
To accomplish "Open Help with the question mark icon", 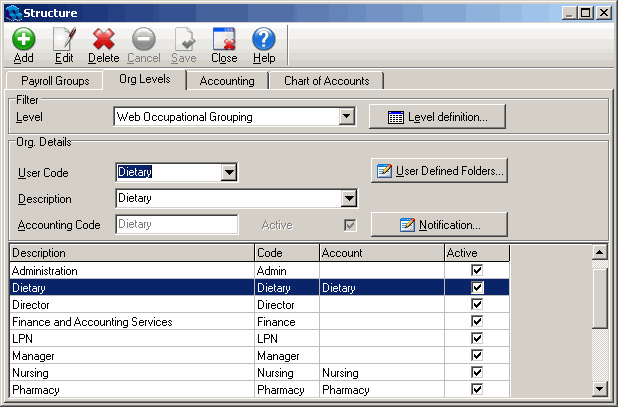I will (x=263, y=40).
